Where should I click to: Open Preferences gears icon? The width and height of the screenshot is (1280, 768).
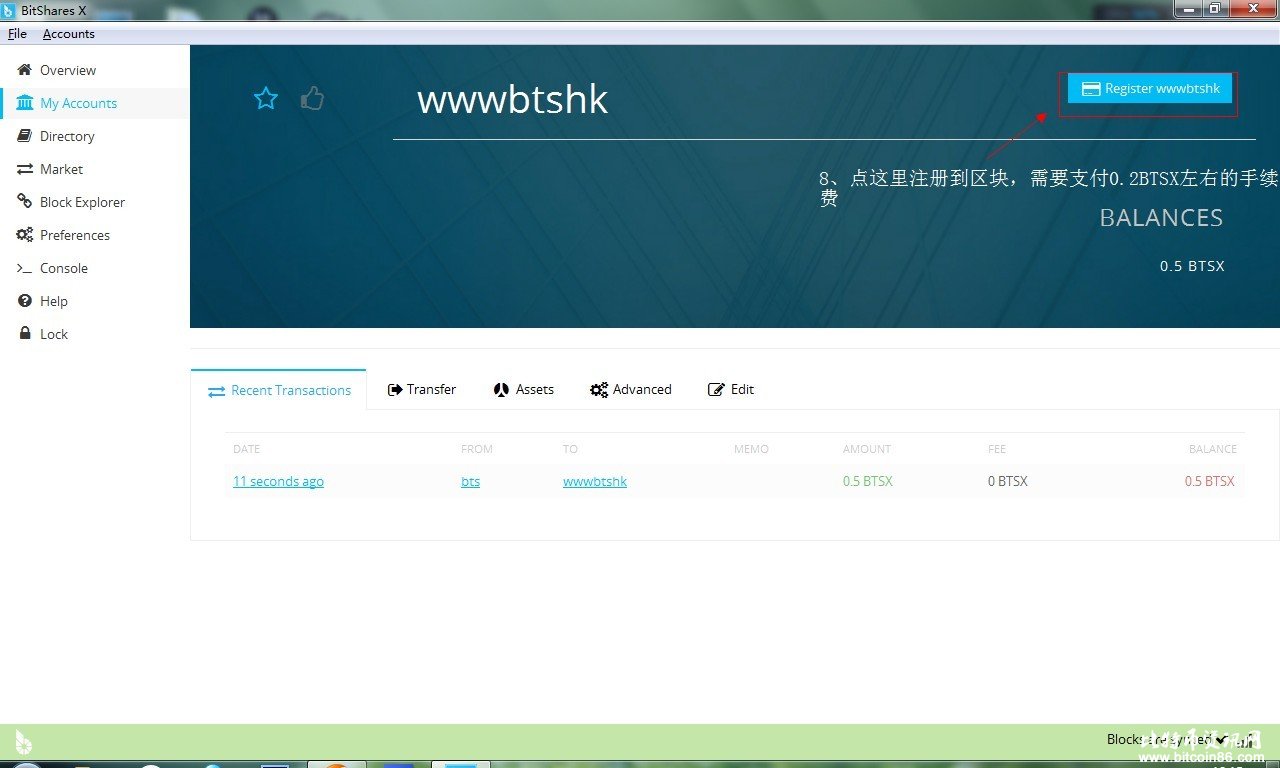25,235
